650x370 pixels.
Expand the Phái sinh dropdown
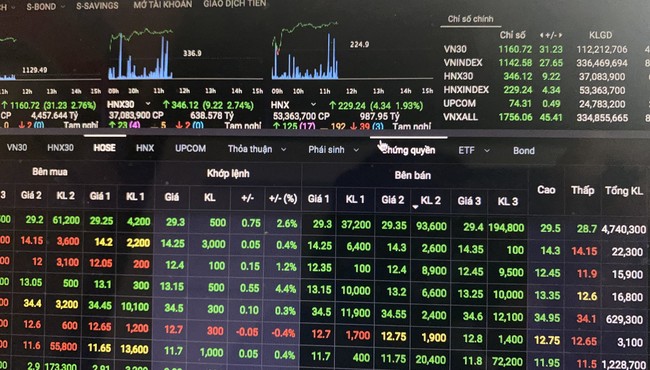point(356,150)
